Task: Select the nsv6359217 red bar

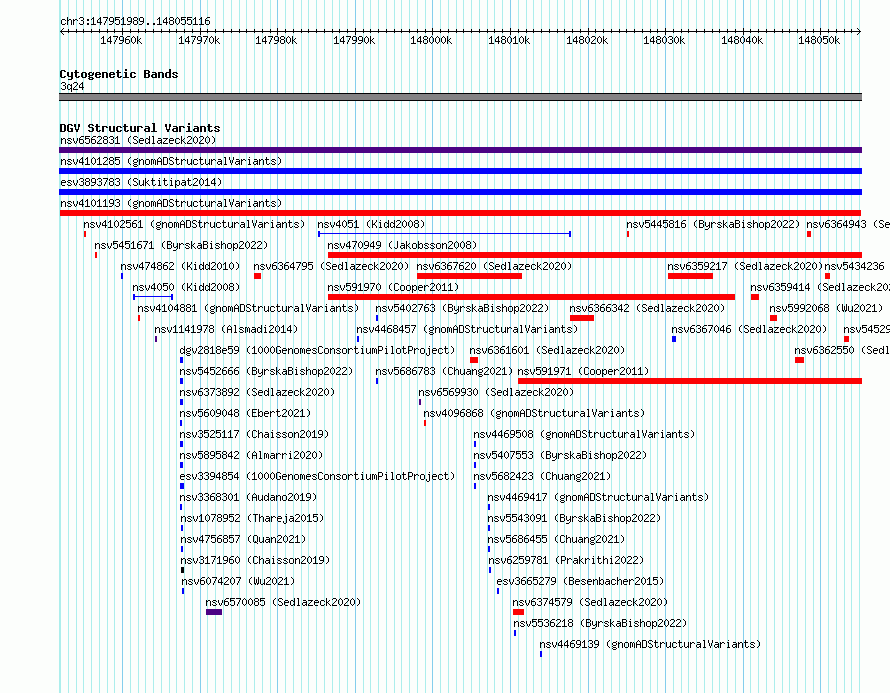Action: point(690,276)
